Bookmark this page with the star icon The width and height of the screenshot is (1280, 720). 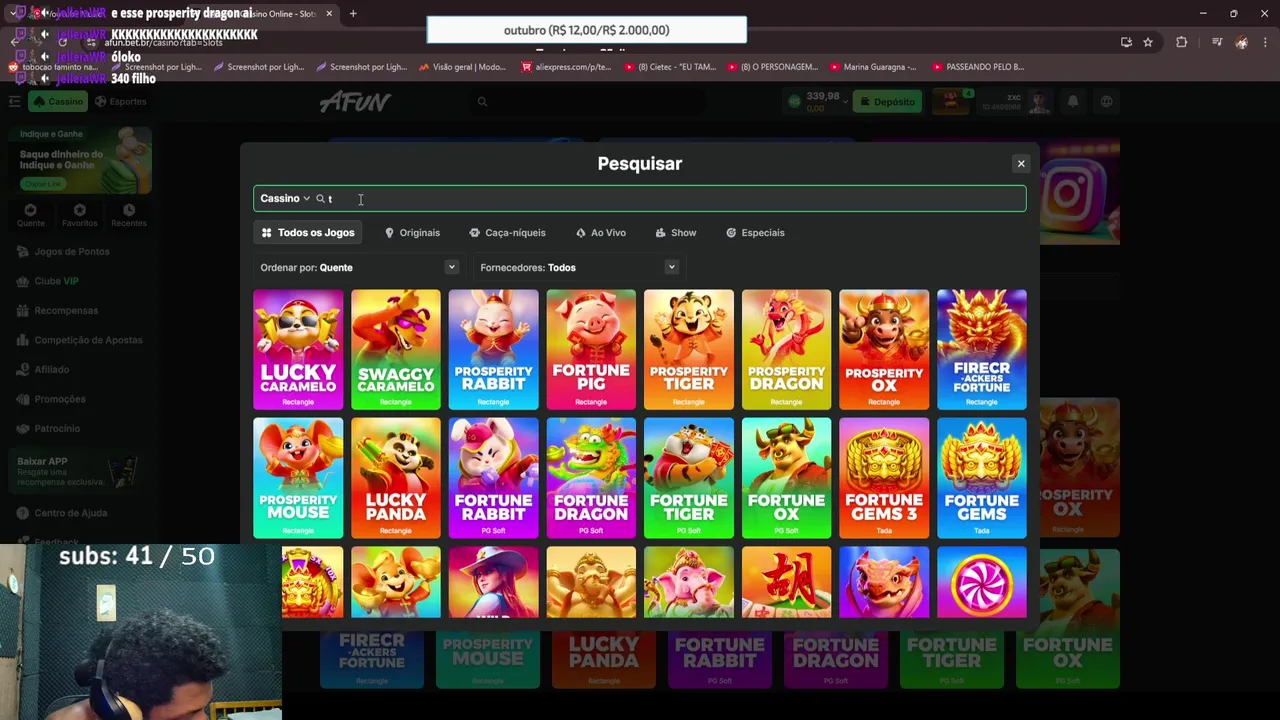pyautogui.click(x=1148, y=42)
